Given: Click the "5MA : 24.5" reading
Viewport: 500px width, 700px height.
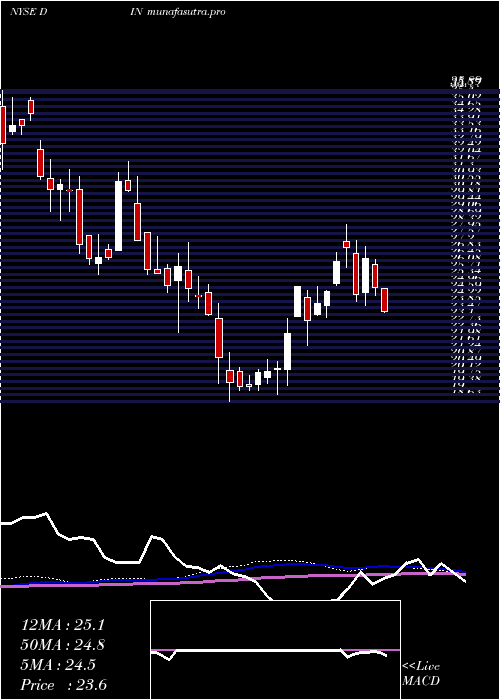Looking at the screenshot, I should [x=58, y=665].
